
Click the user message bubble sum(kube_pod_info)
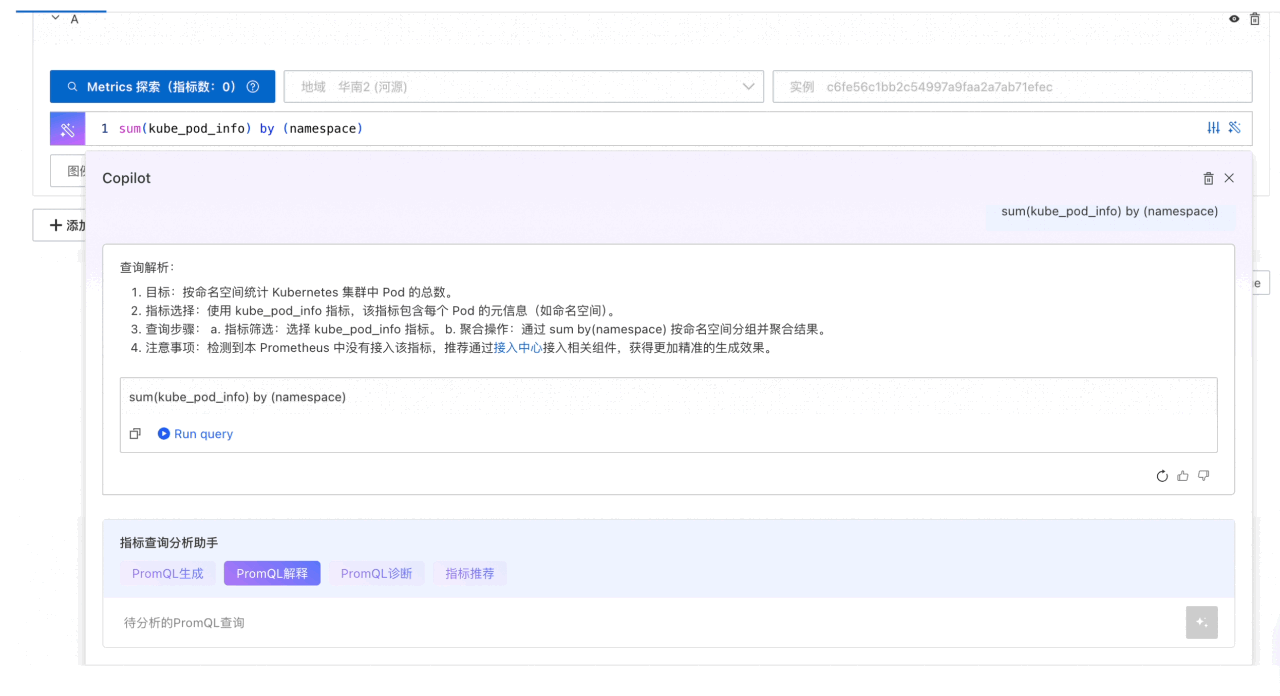[x=1110, y=212]
